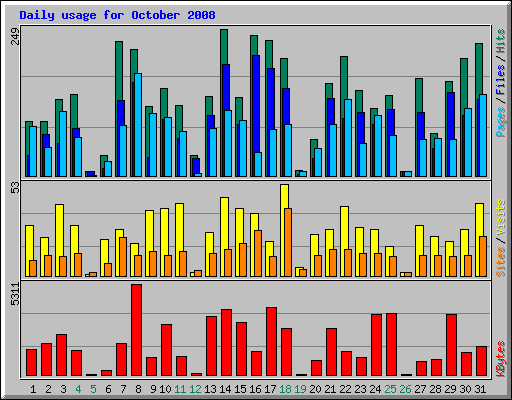The height and width of the screenshot is (400, 512).
Task: Click the red KBytes legend label
Action: pos(501,359)
